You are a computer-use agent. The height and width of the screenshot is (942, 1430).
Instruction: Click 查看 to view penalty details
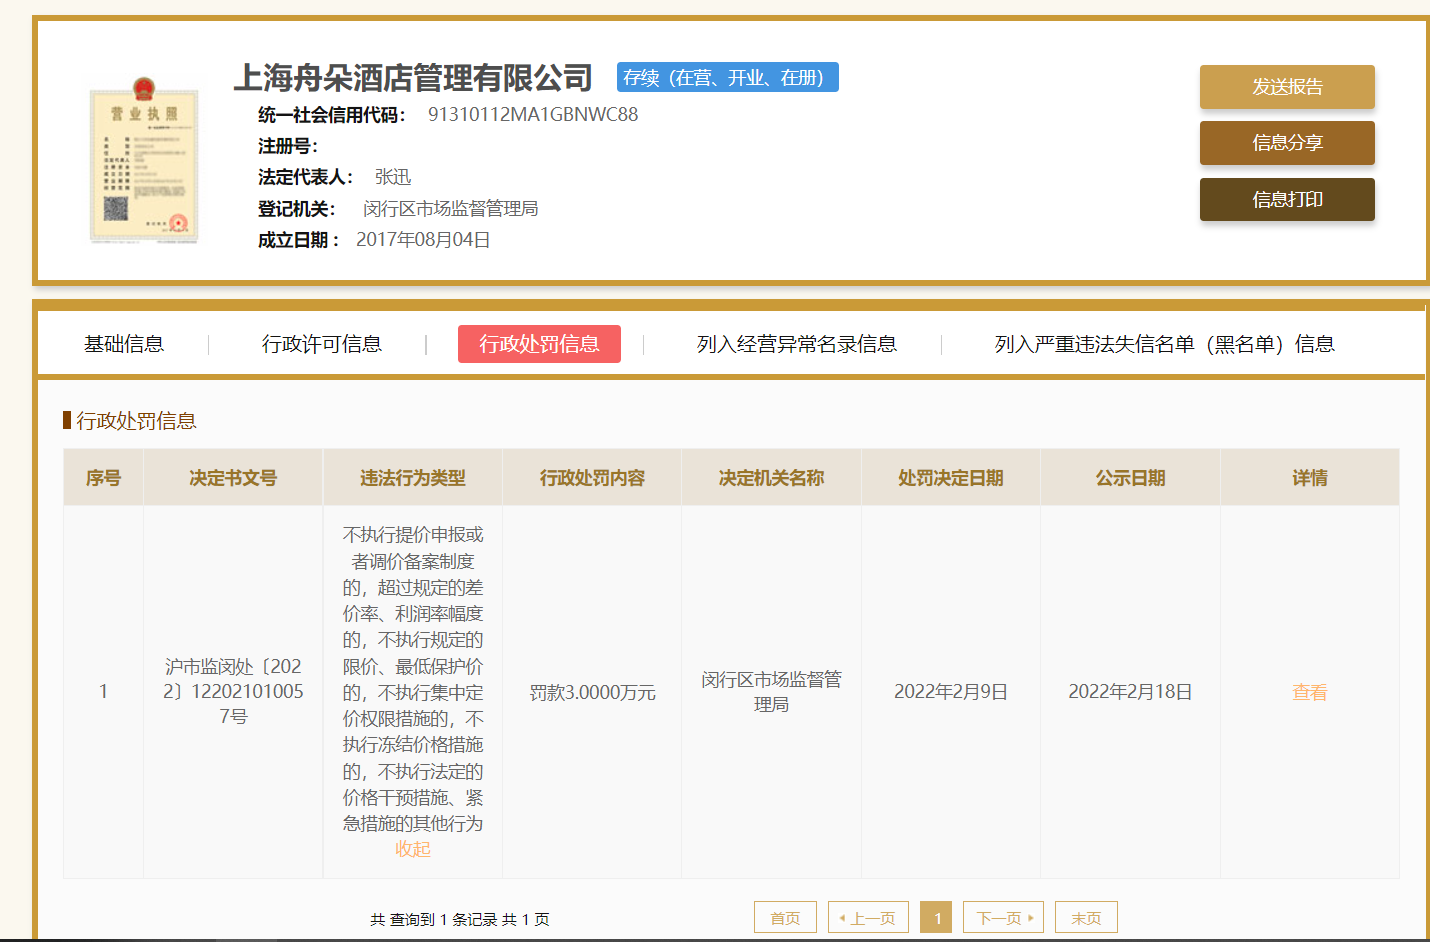[1310, 692]
